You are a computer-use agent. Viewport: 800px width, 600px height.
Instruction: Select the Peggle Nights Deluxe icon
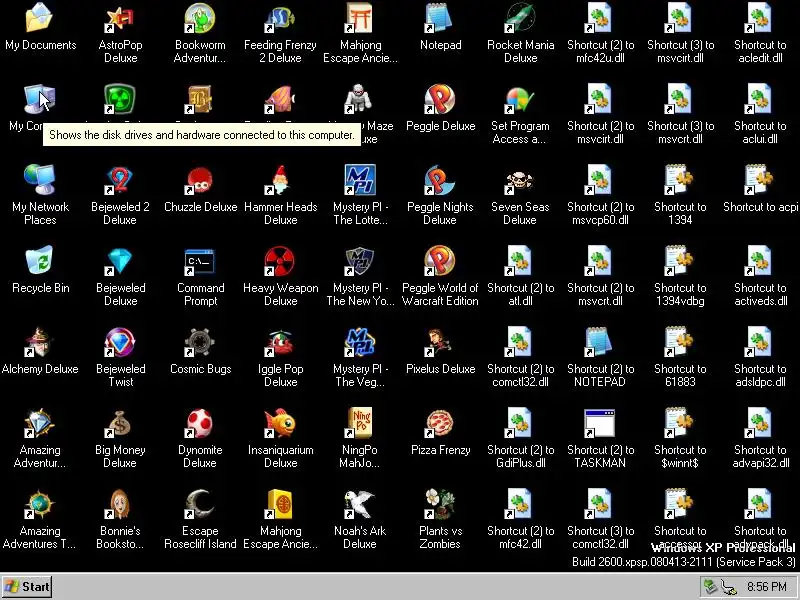click(x=440, y=180)
